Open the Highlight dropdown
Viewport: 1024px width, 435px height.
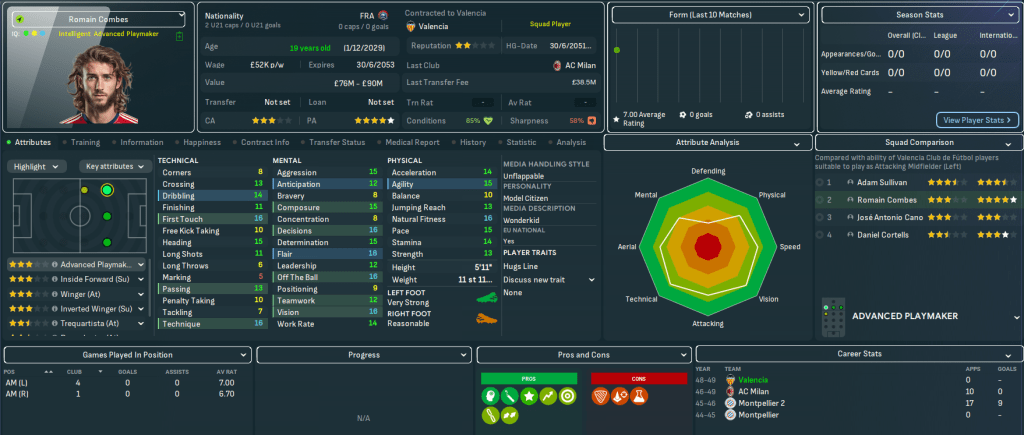(x=39, y=166)
